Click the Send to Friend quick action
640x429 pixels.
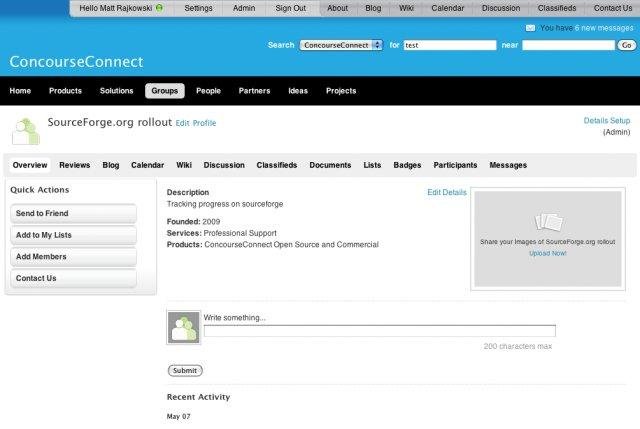click(73, 213)
